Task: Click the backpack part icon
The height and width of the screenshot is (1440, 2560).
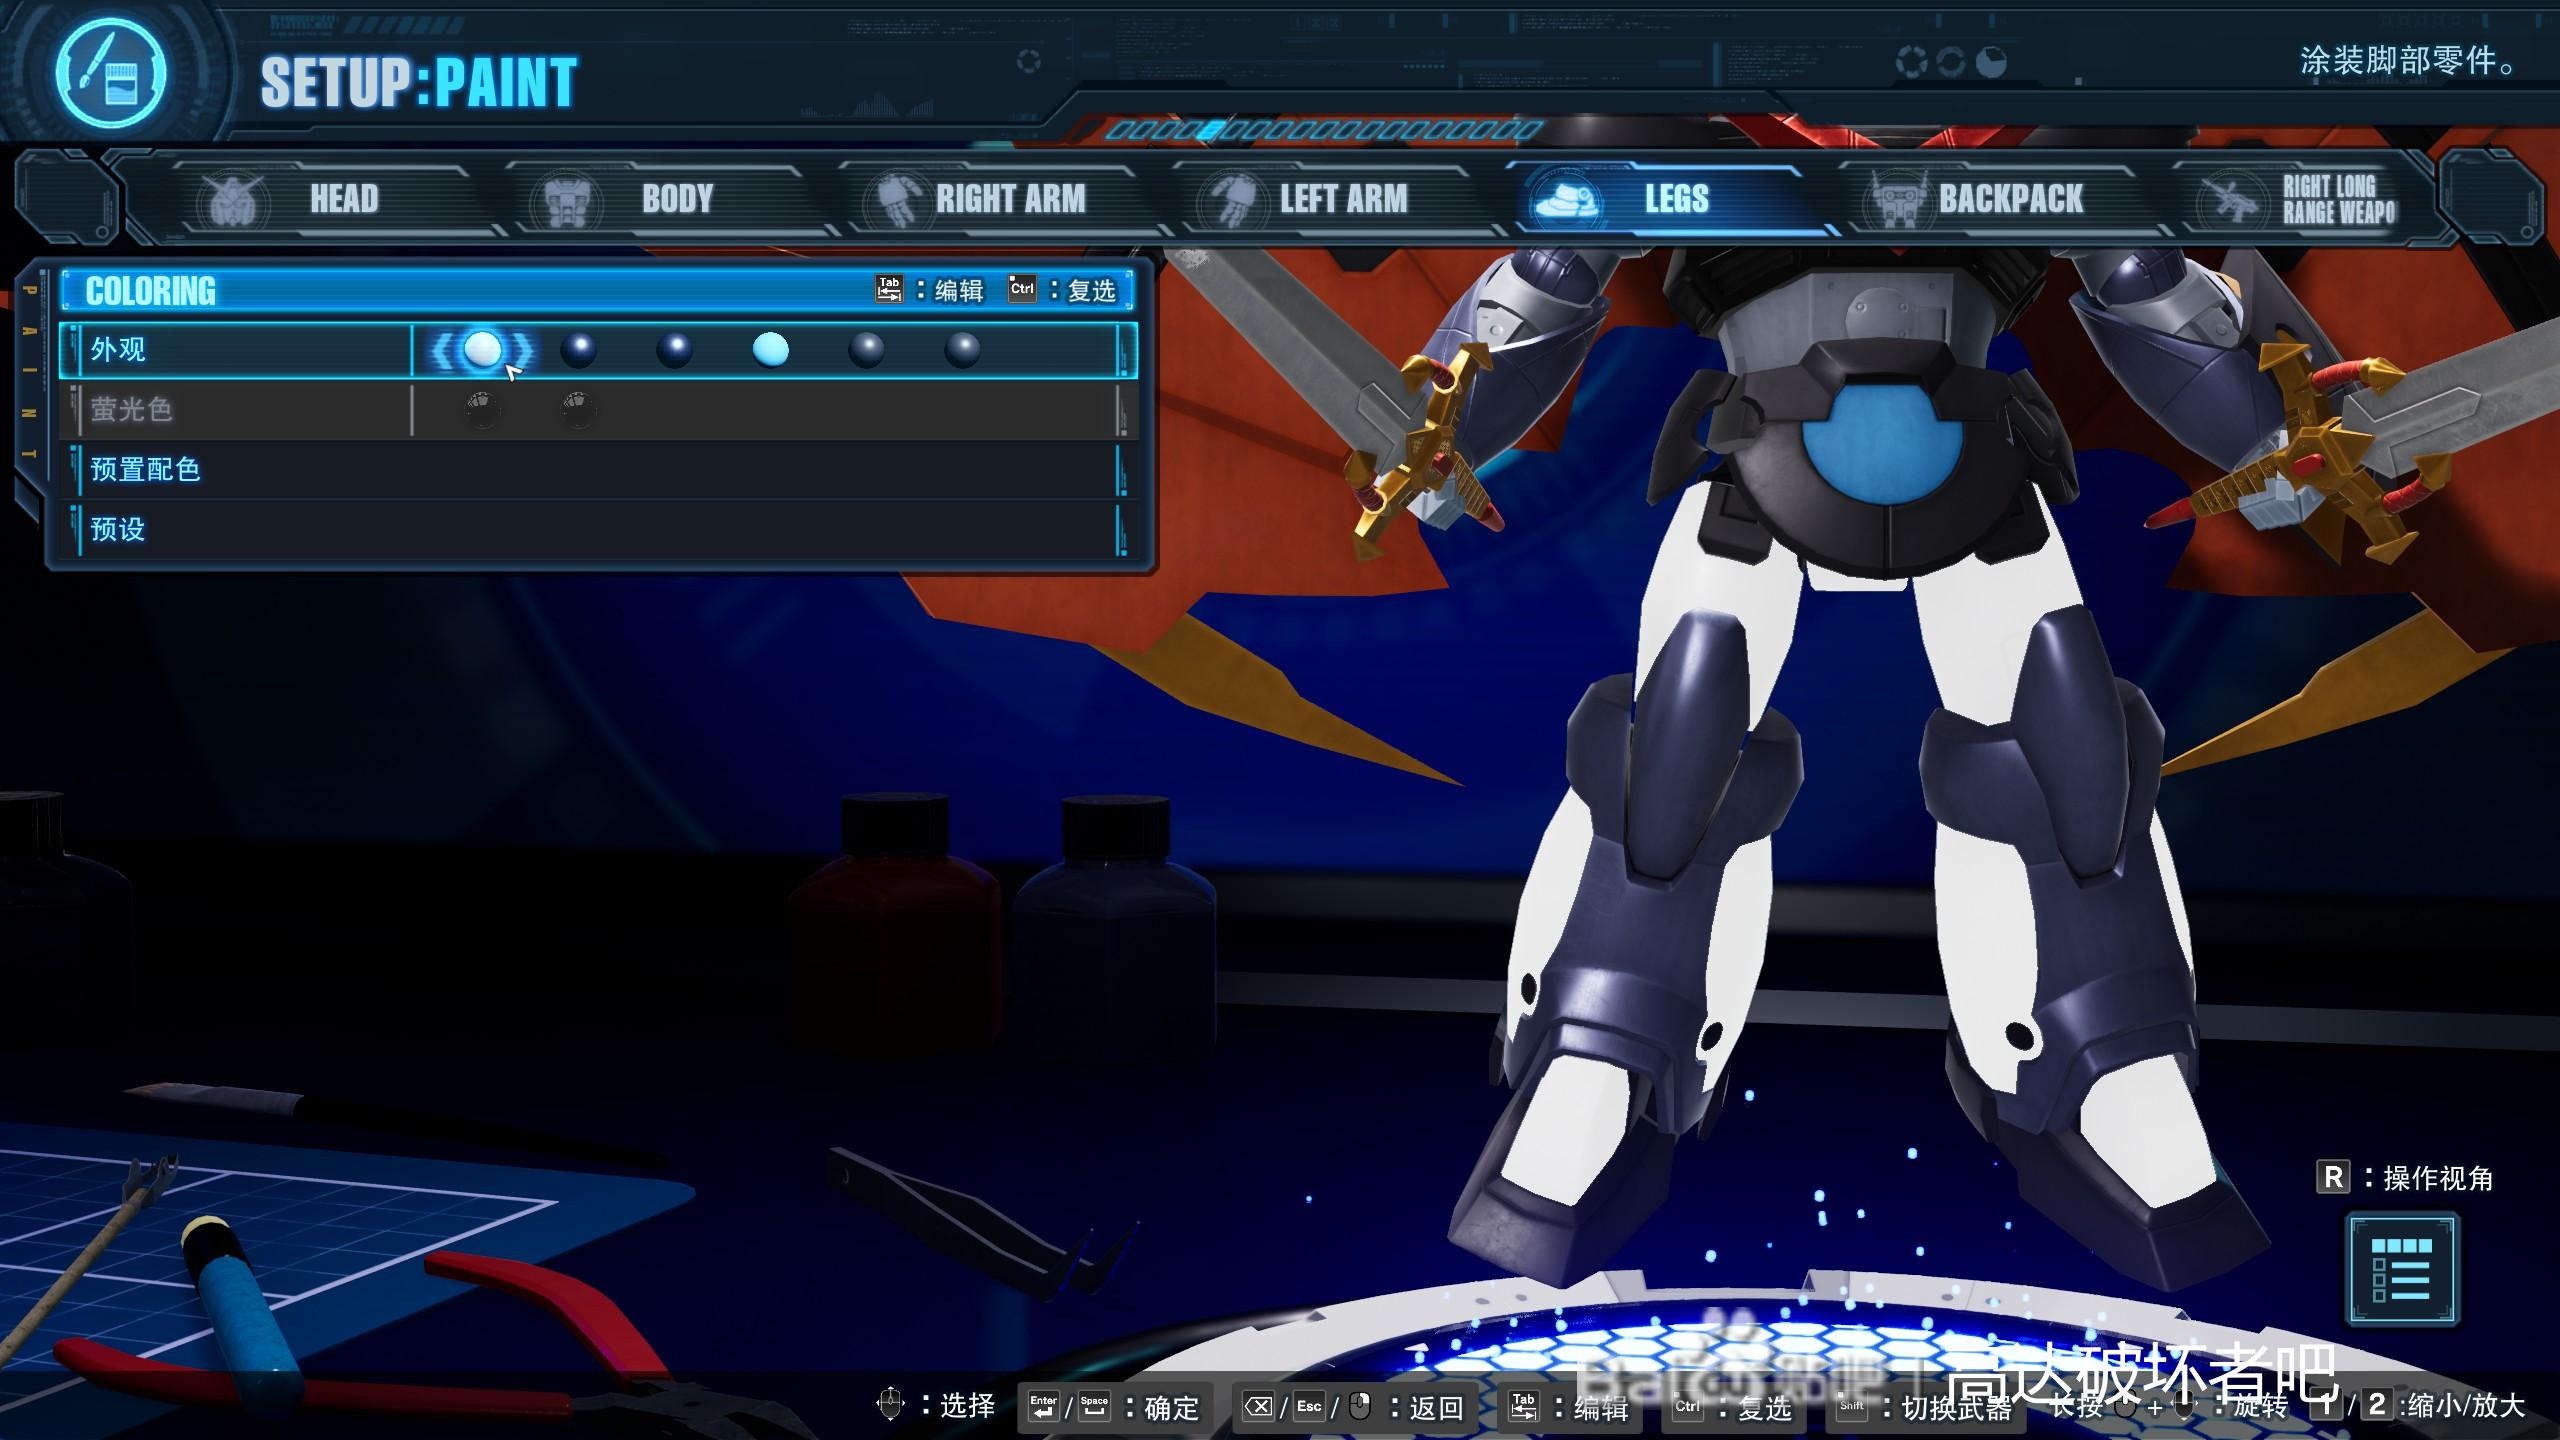Action: [x=1898, y=201]
